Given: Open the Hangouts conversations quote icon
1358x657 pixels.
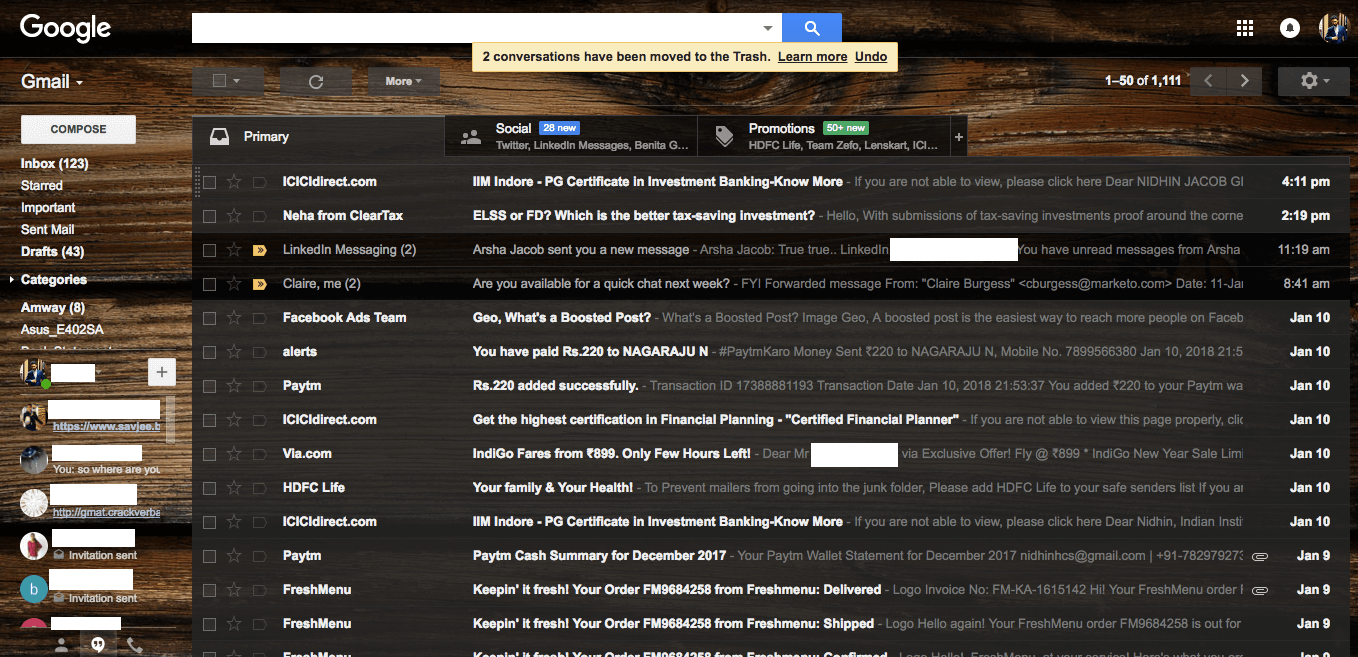Looking at the screenshot, I should click(98, 645).
